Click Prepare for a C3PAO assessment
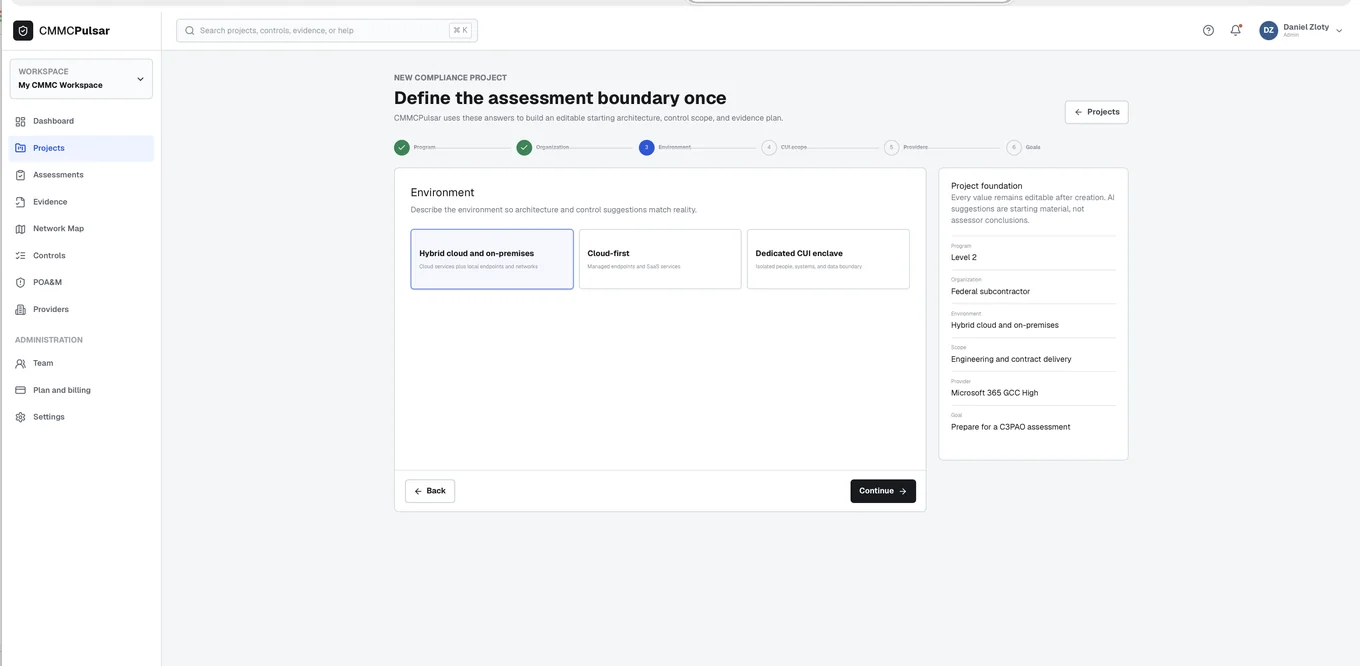 pos(1011,427)
